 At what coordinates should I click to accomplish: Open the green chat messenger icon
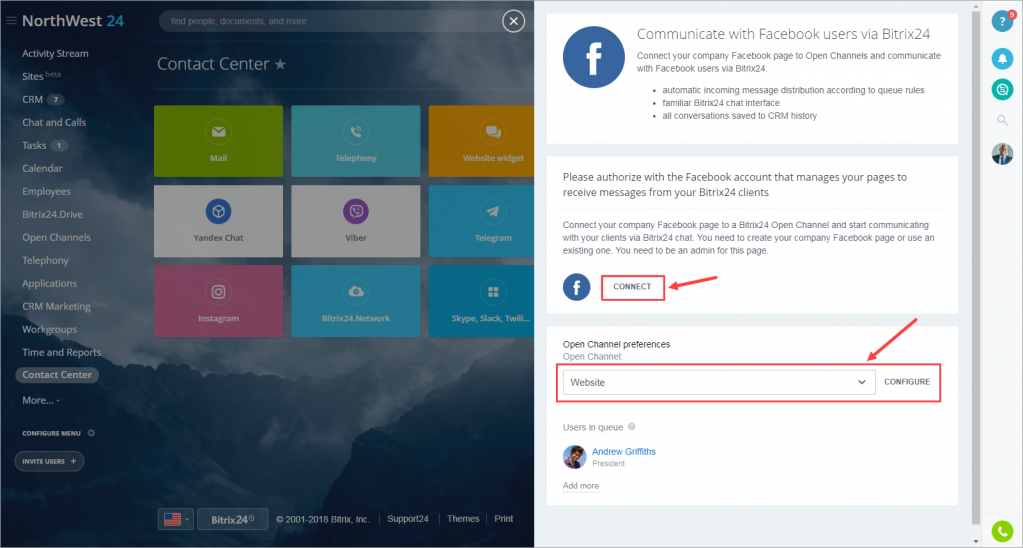click(1002, 89)
